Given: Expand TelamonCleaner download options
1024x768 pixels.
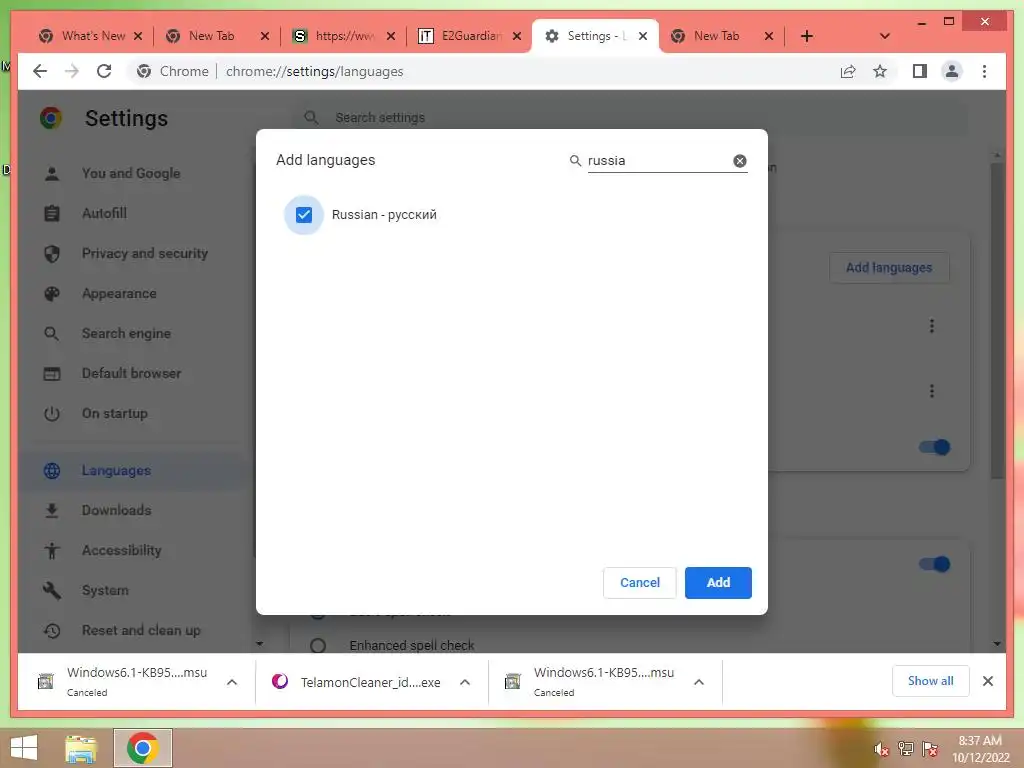Looking at the screenshot, I should pyautogui.click(x=465, y=682).
